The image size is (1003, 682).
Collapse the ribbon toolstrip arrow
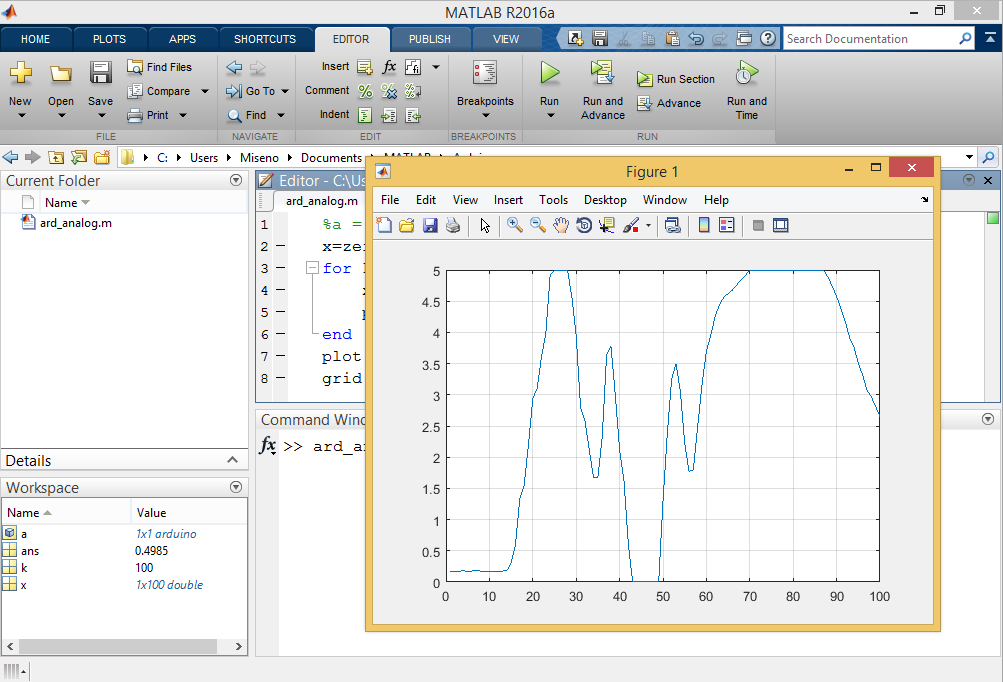click(x=990, y=38)
